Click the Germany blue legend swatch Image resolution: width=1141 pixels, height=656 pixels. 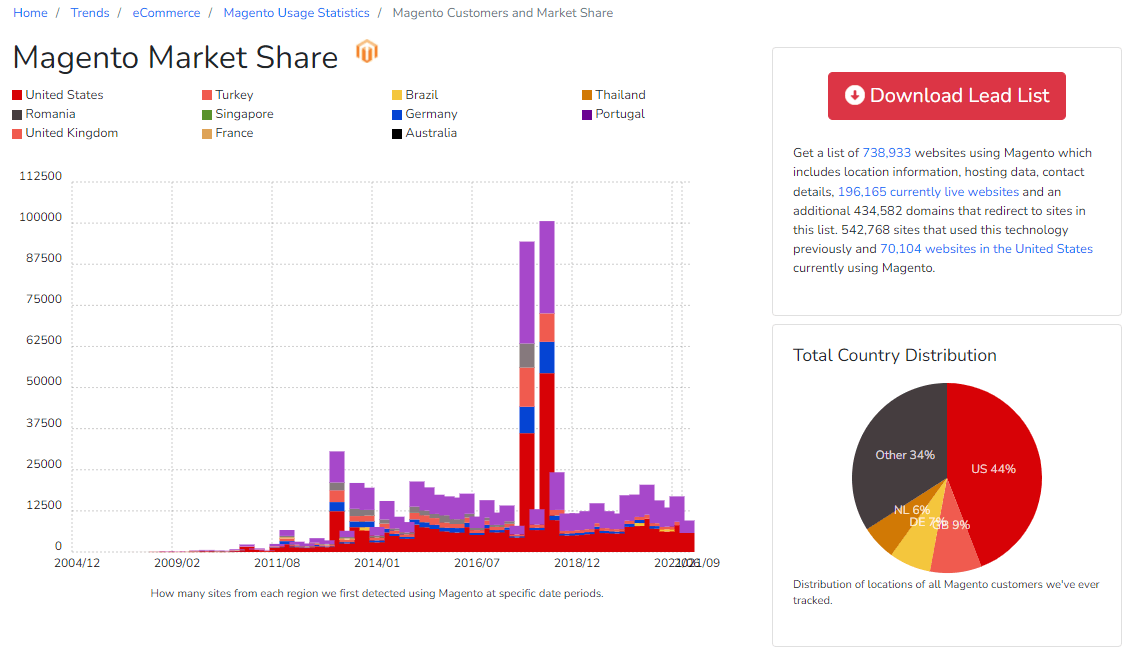(397, 114)
